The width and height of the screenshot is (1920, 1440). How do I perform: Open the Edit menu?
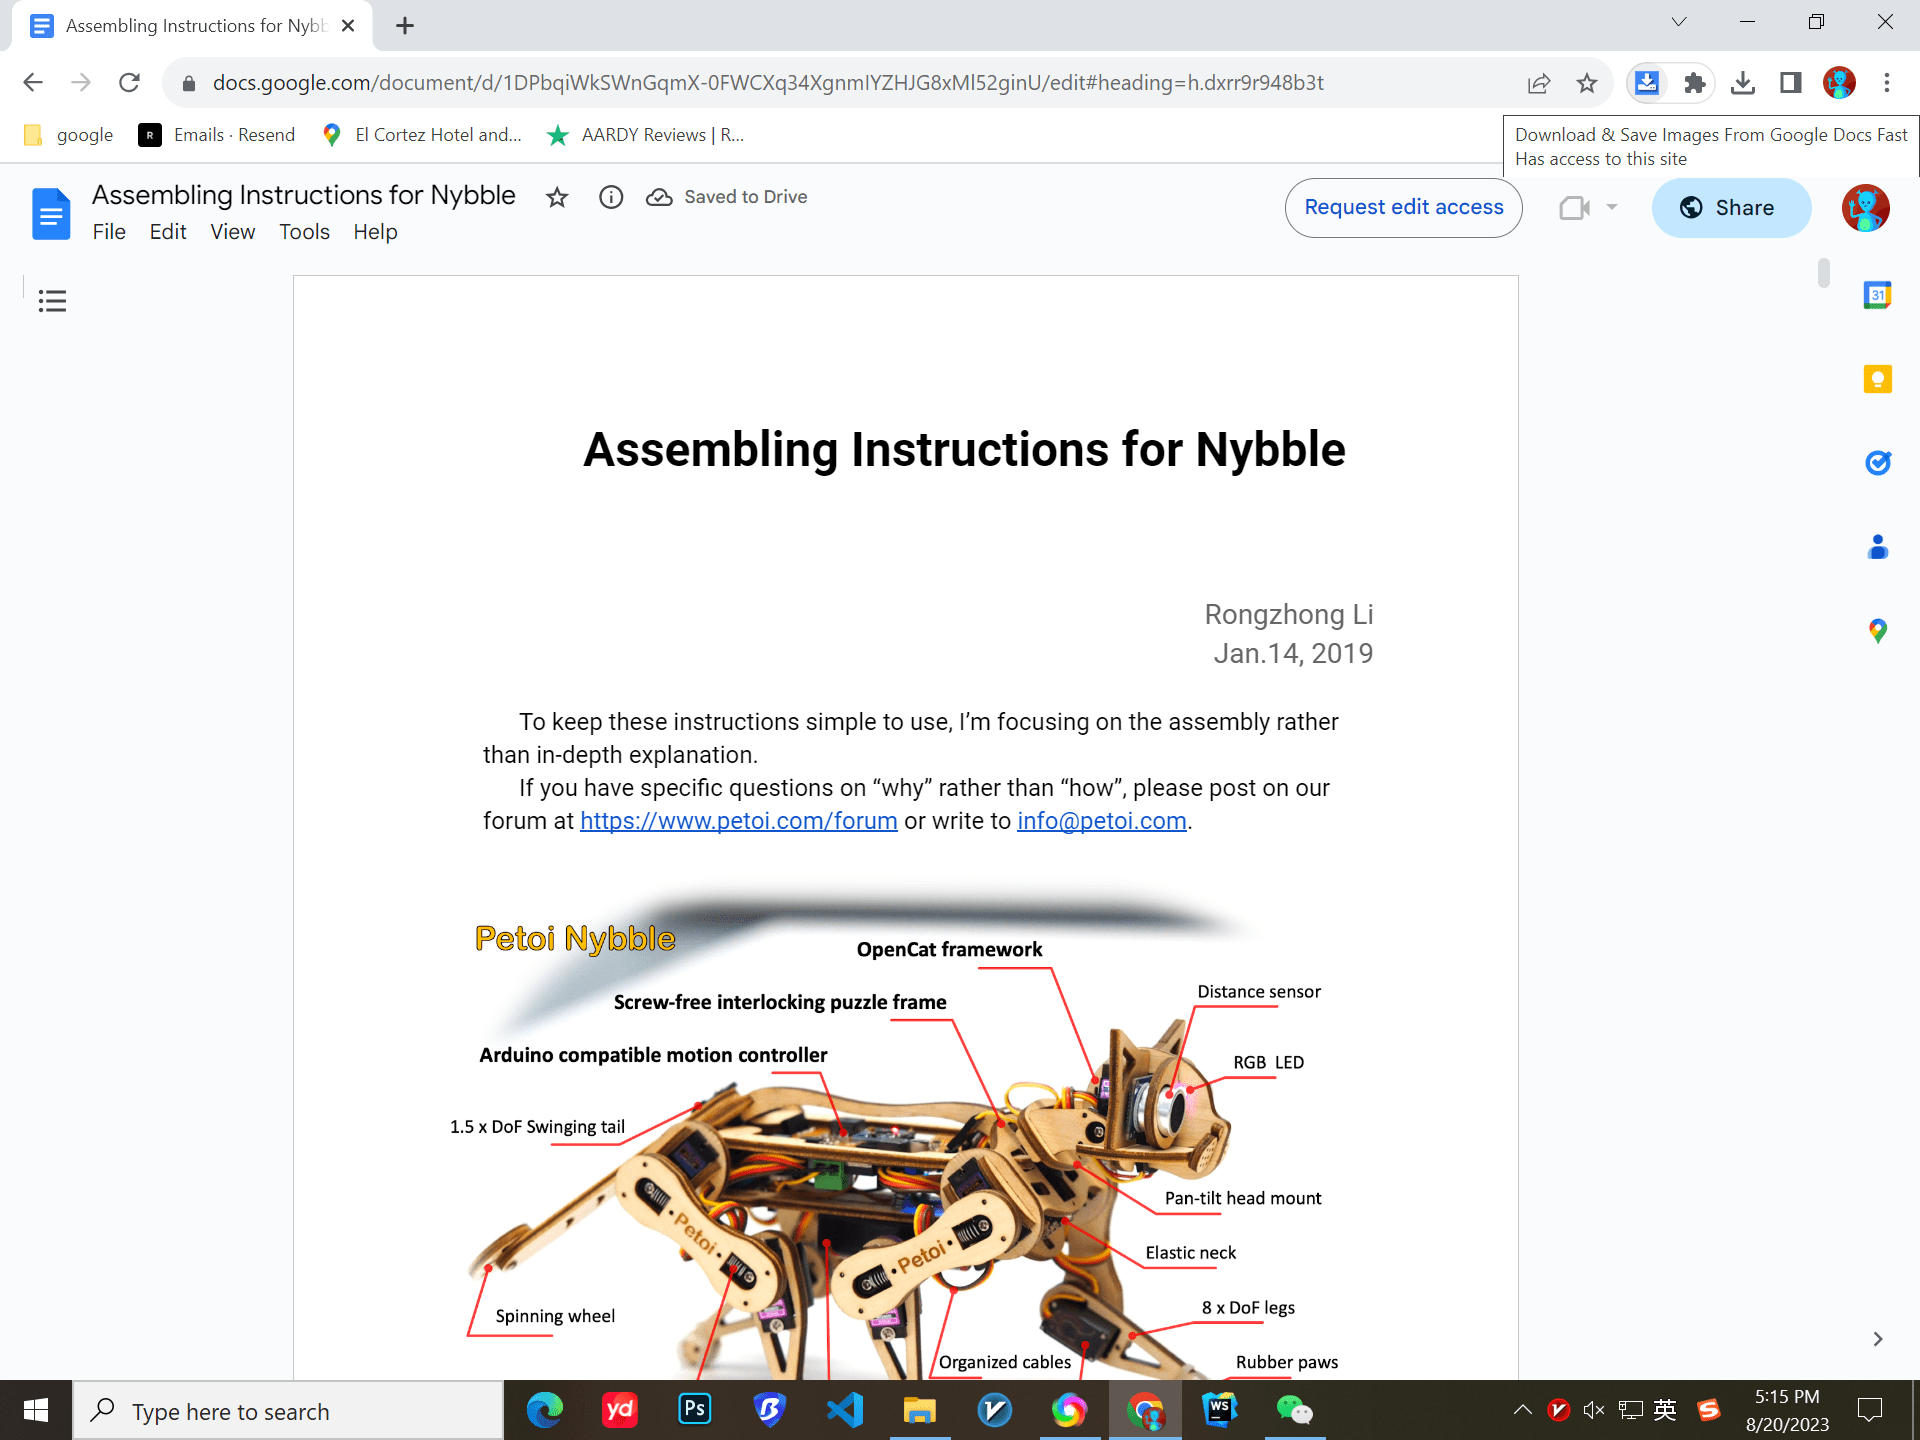point(168,232)
